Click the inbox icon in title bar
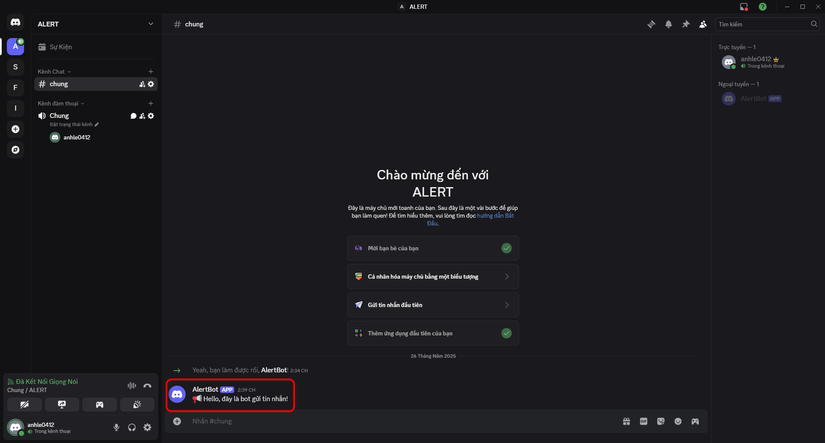Viewport: 825px width, 443px height. 743,7
